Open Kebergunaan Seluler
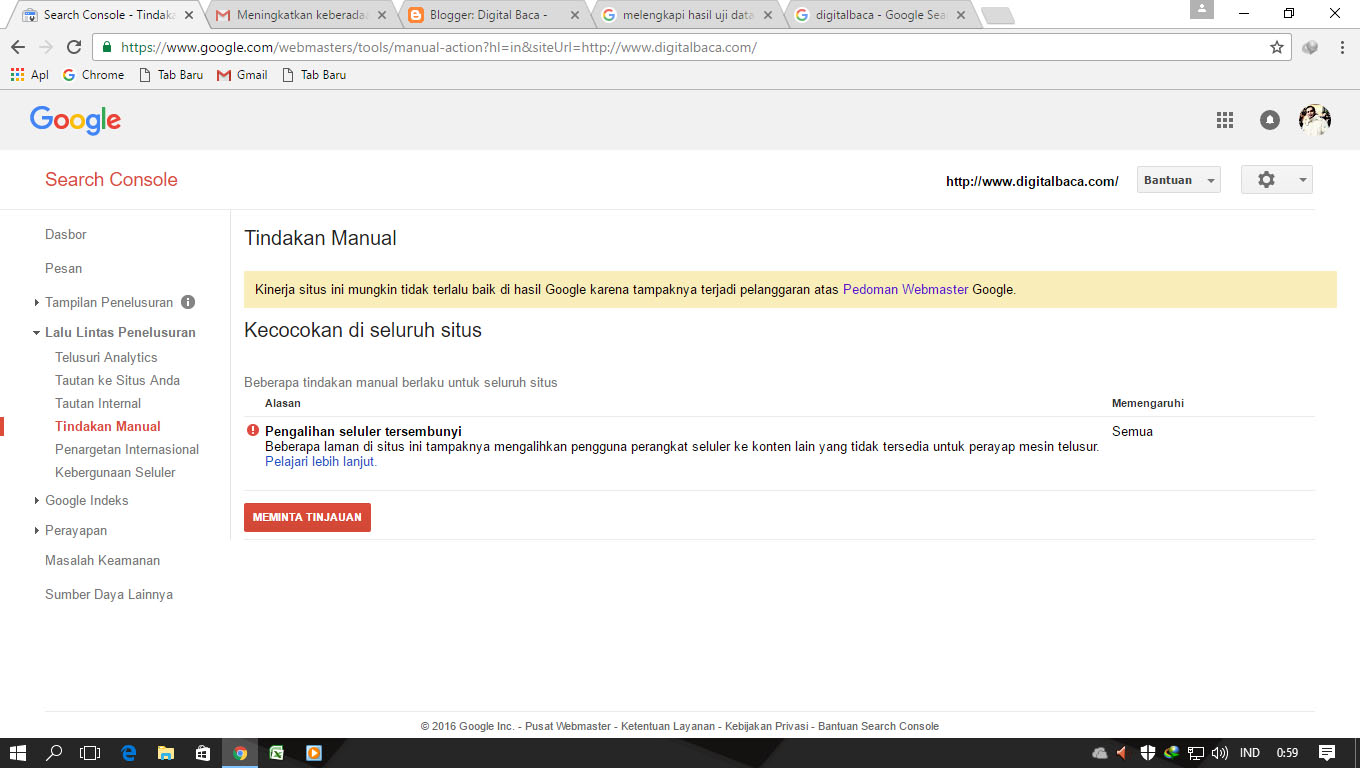 pos(115,472)
